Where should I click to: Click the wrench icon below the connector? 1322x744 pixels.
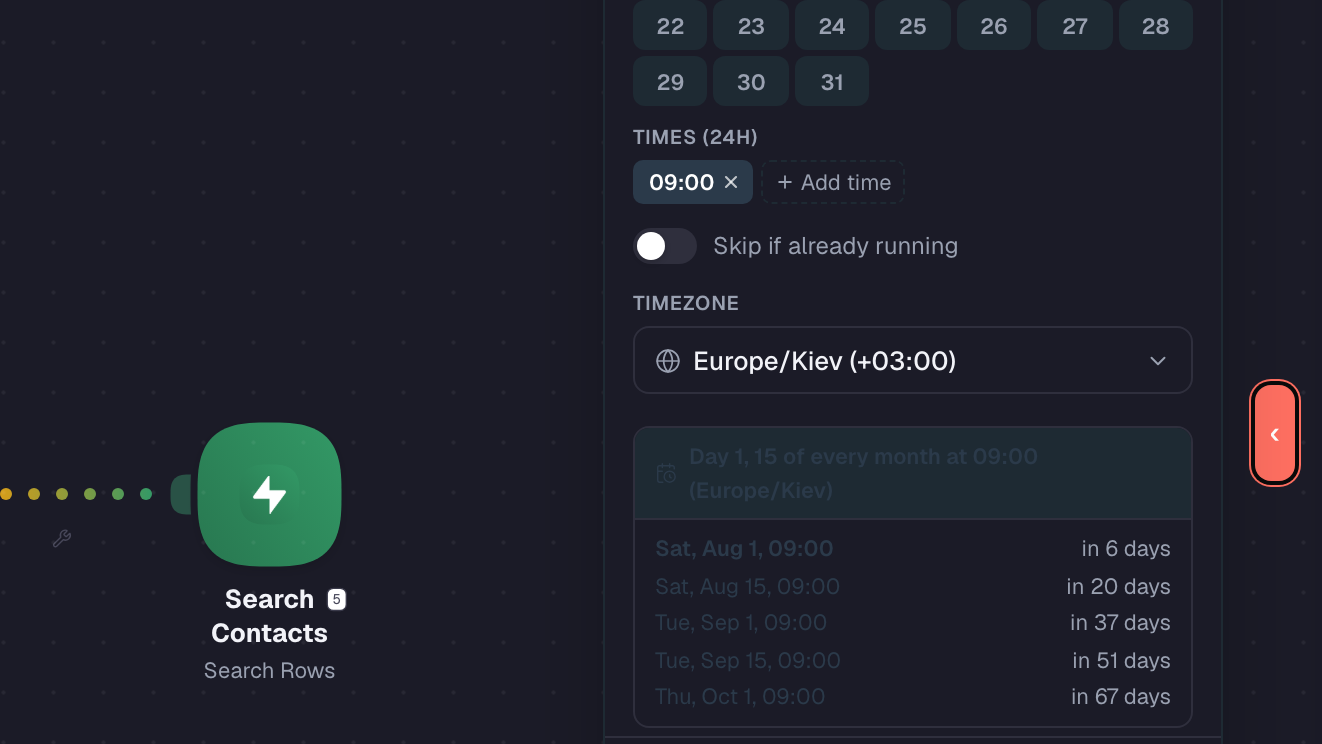pyautogui.click(x=61, y=539)
